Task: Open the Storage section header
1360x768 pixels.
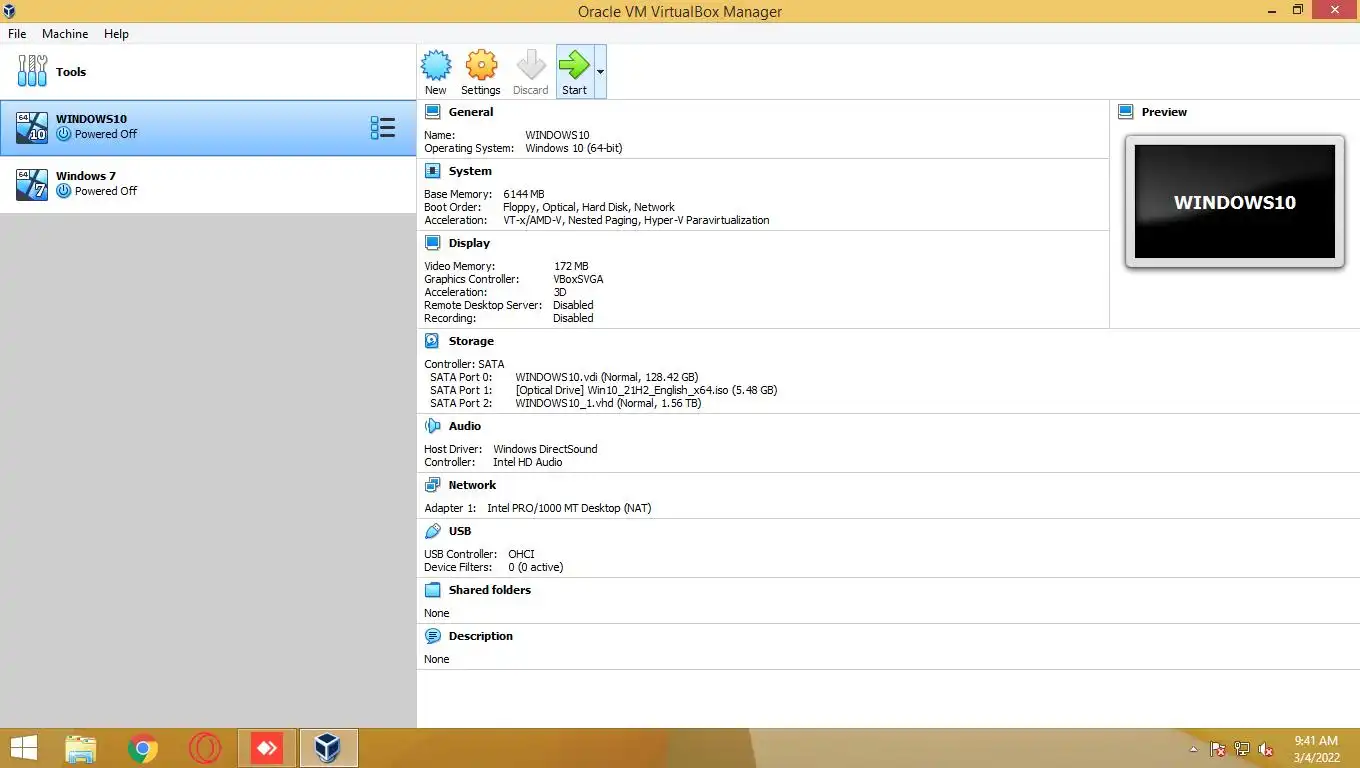Action: 471,341
